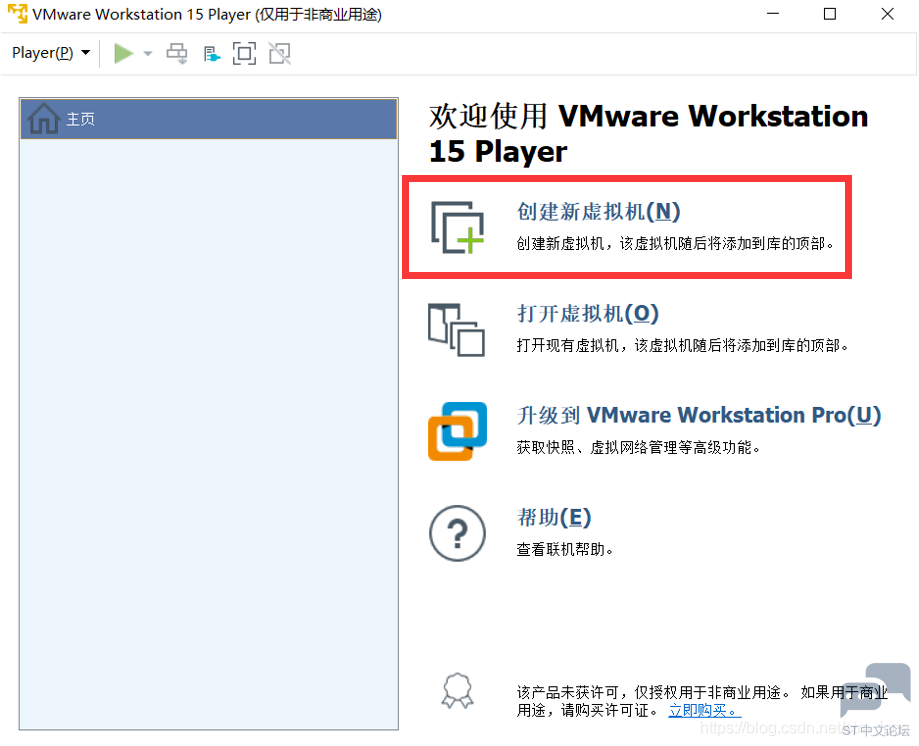Maximize the VMware Player window

pos(830,13)
